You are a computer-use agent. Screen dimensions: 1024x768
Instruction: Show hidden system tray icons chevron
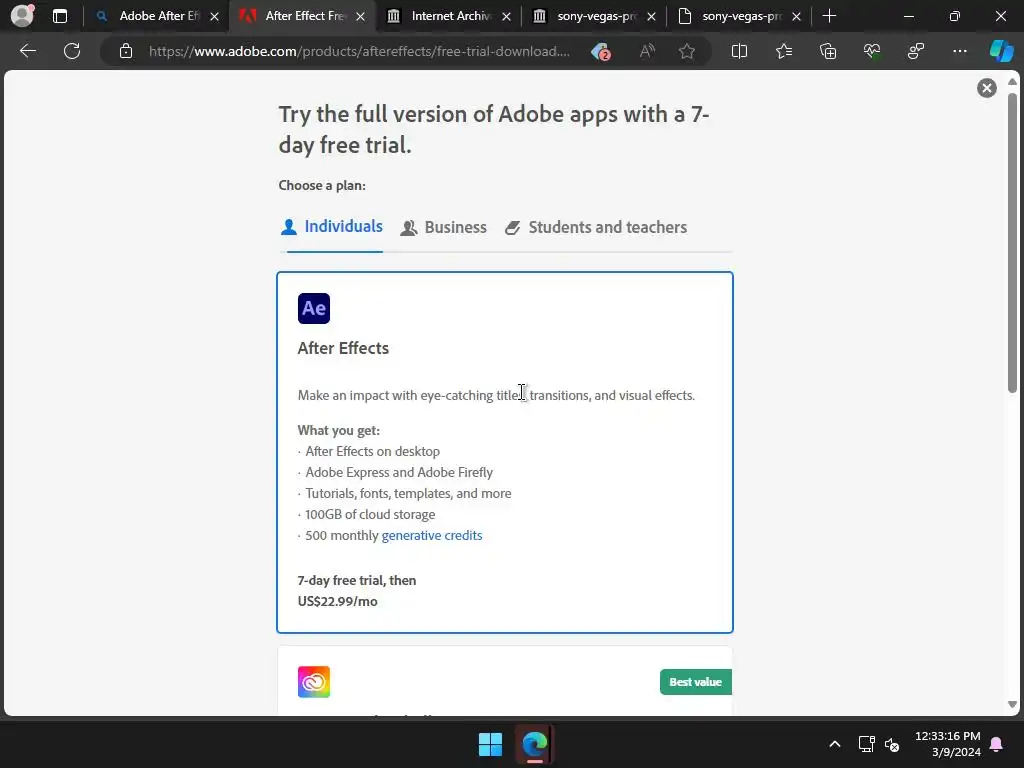(835, 744)
